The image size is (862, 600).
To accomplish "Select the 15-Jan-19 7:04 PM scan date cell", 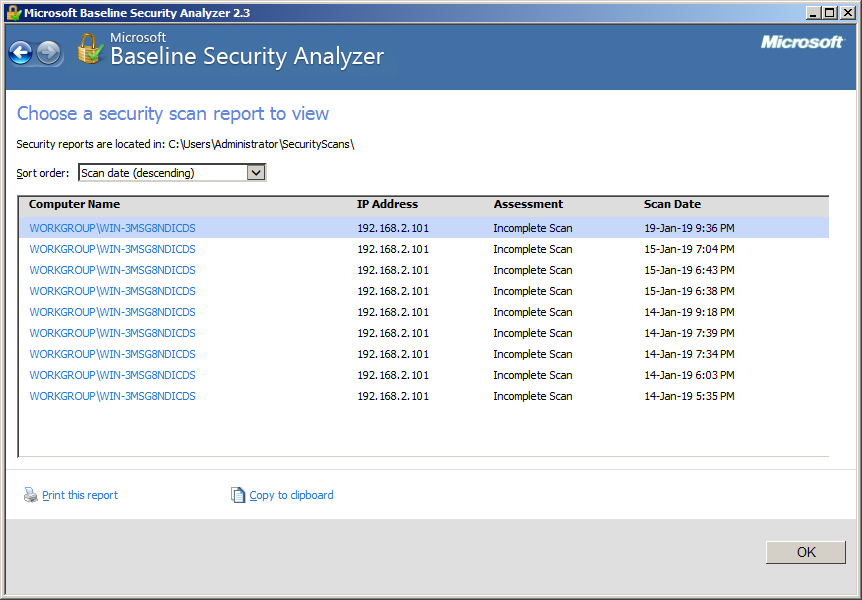I will click(689, 249).
